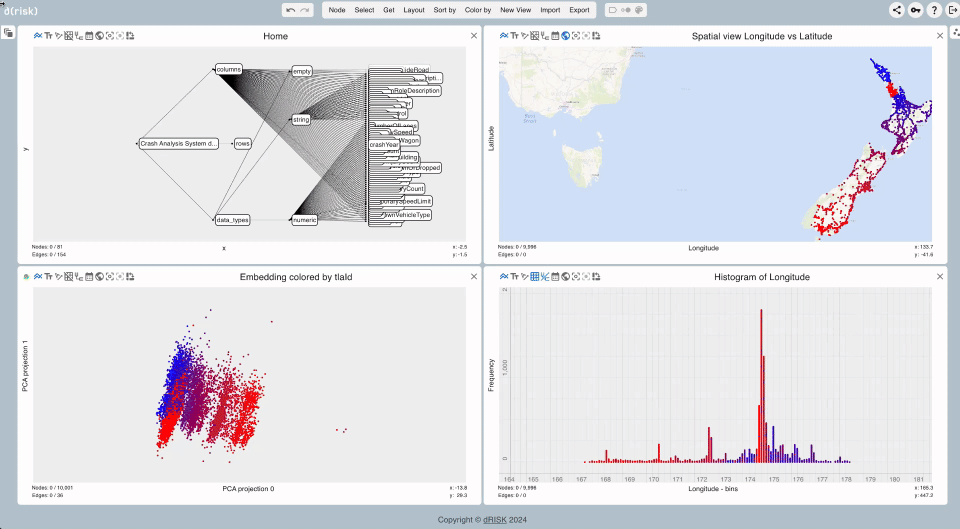Open the Node menu

337,10
